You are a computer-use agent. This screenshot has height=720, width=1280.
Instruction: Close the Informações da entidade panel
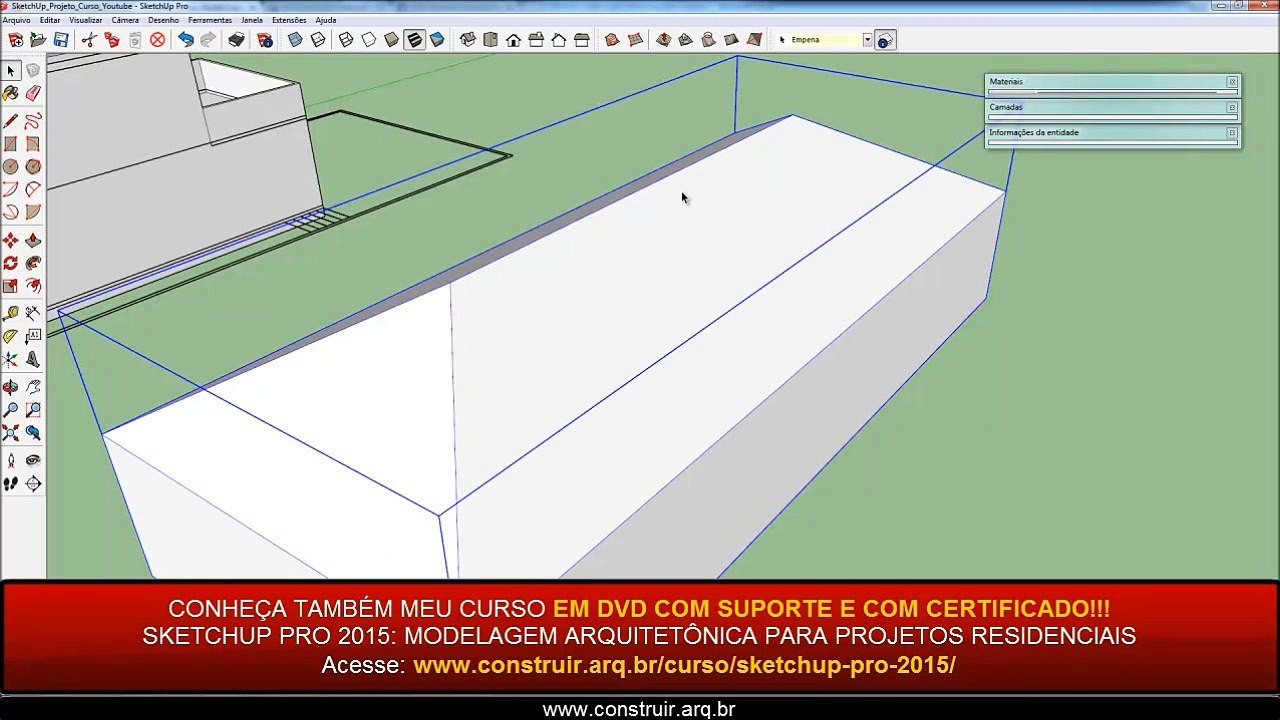[x=1232, y=132]
